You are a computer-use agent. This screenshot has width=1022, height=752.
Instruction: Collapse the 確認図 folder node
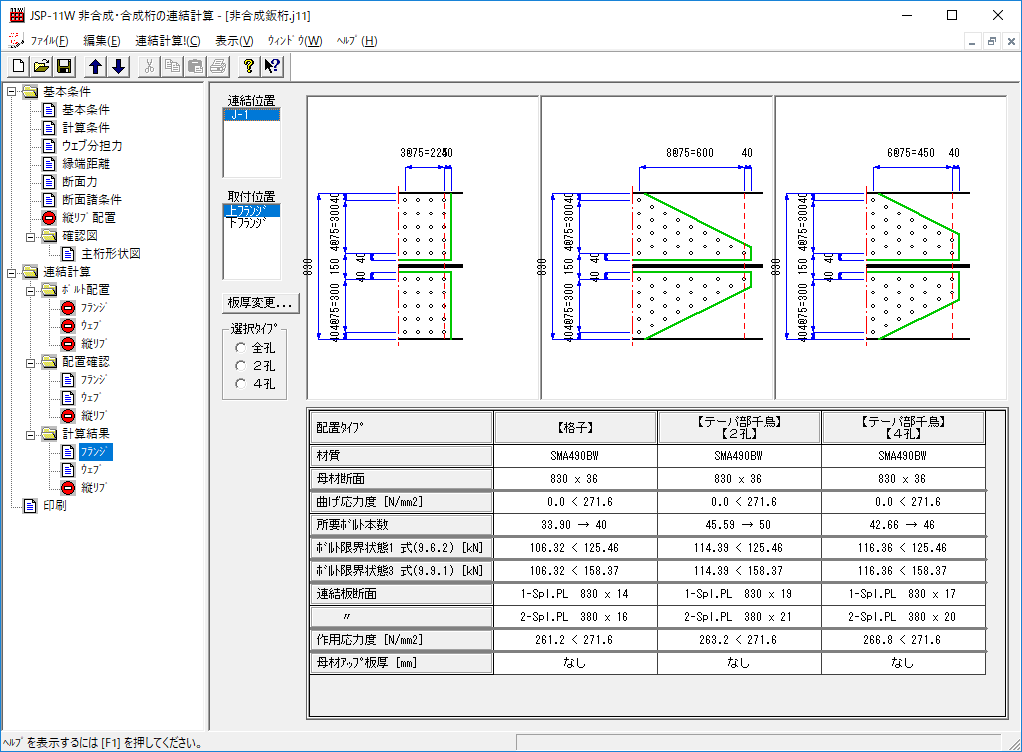point(30,236)
